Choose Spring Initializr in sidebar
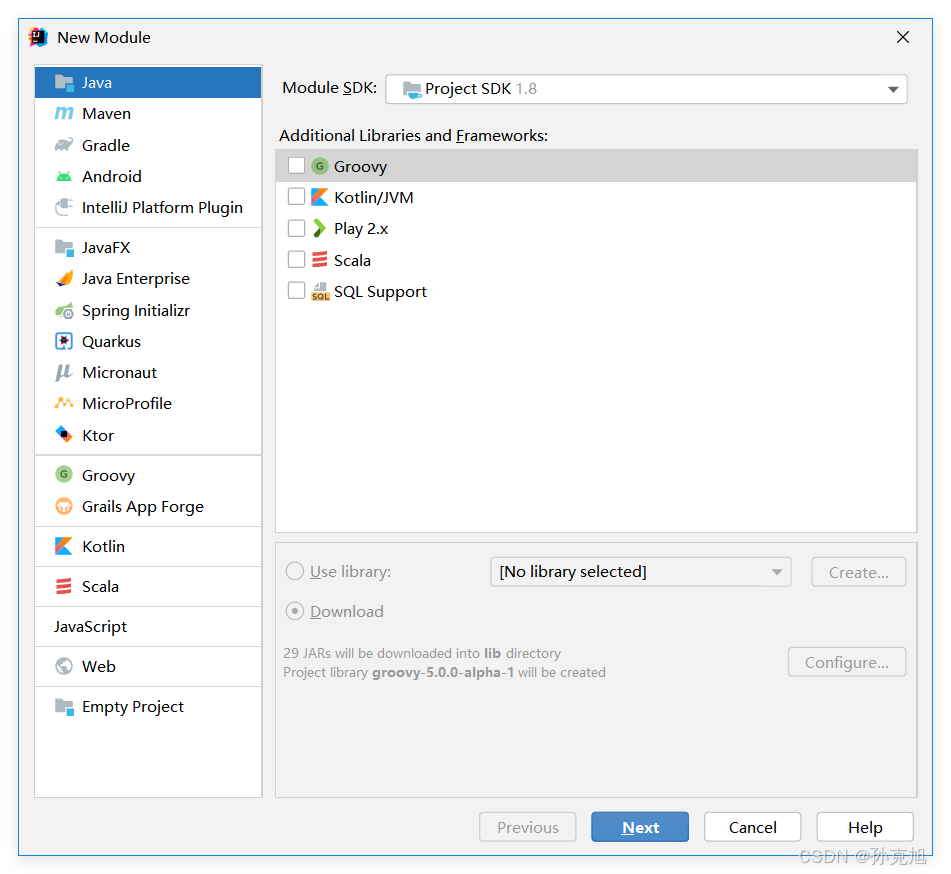951x874 pixels. click(x=148, y=311)
